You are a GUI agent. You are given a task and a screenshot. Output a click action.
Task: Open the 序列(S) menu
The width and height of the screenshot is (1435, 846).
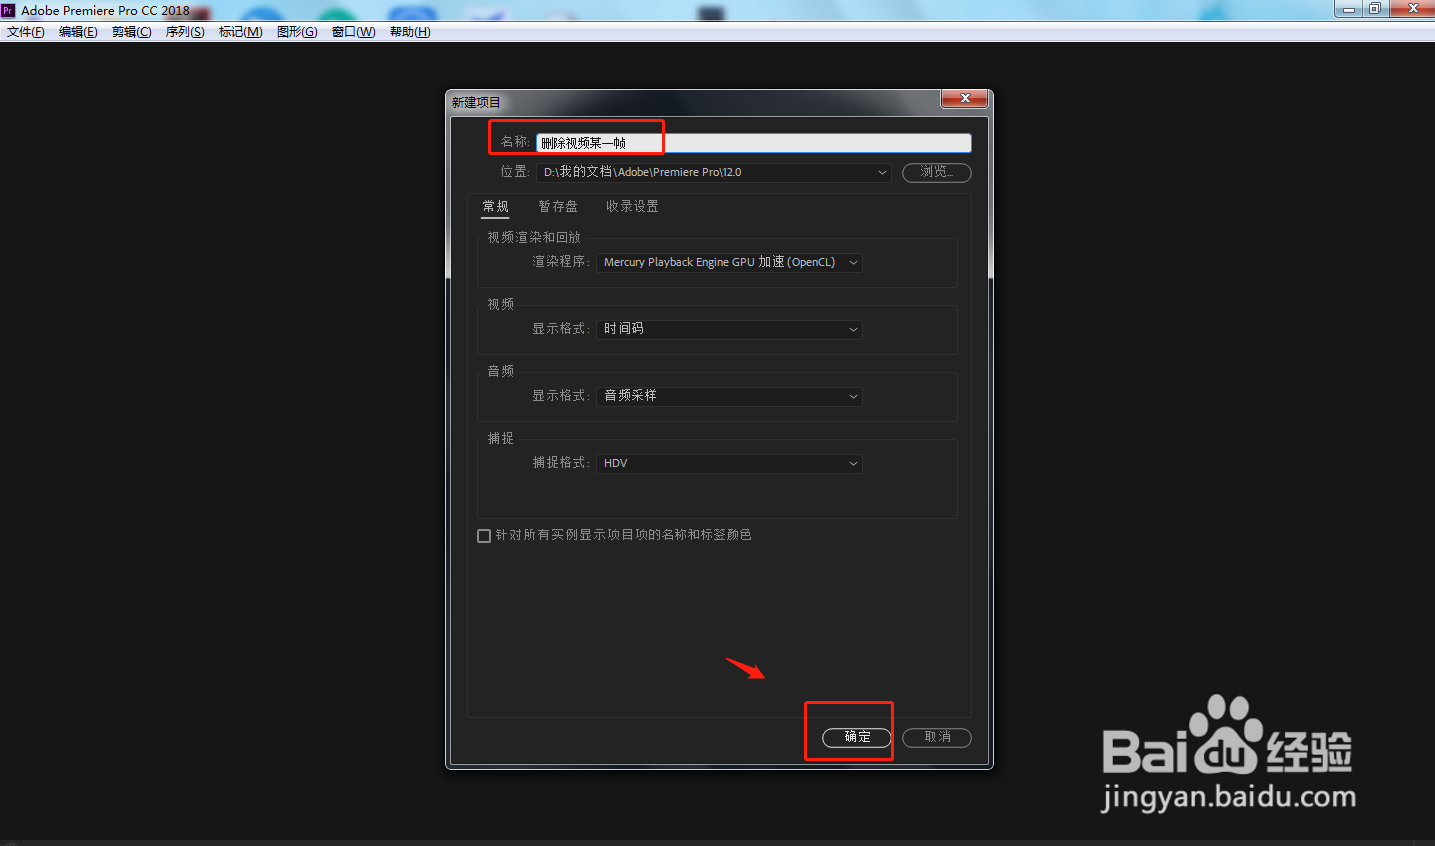pyautogui.click(x=185, y=32)
